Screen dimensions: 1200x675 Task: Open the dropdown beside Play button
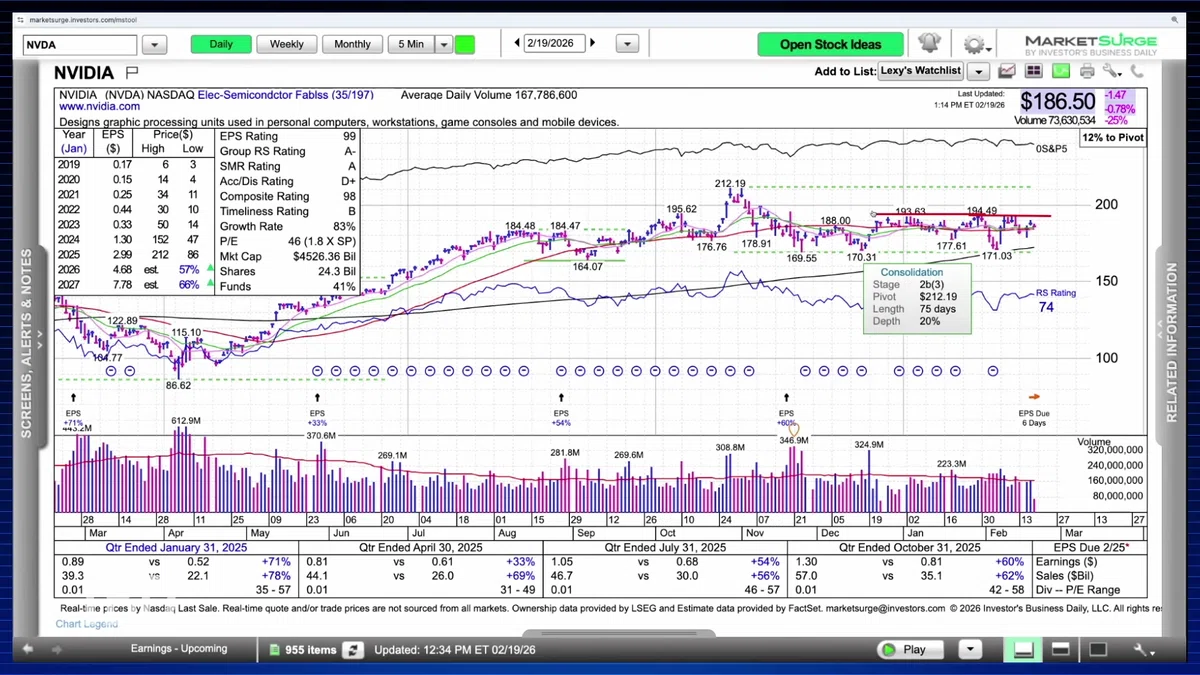pyautogui.click(x=970, y=649)
